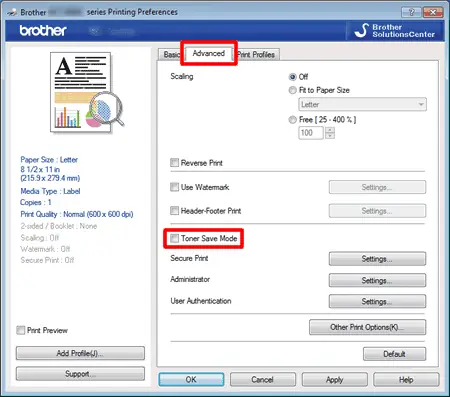Viewport: 450px width, 397px height.
Task: Enable the Reverse Print checkbox
Action: pos(174,163)
